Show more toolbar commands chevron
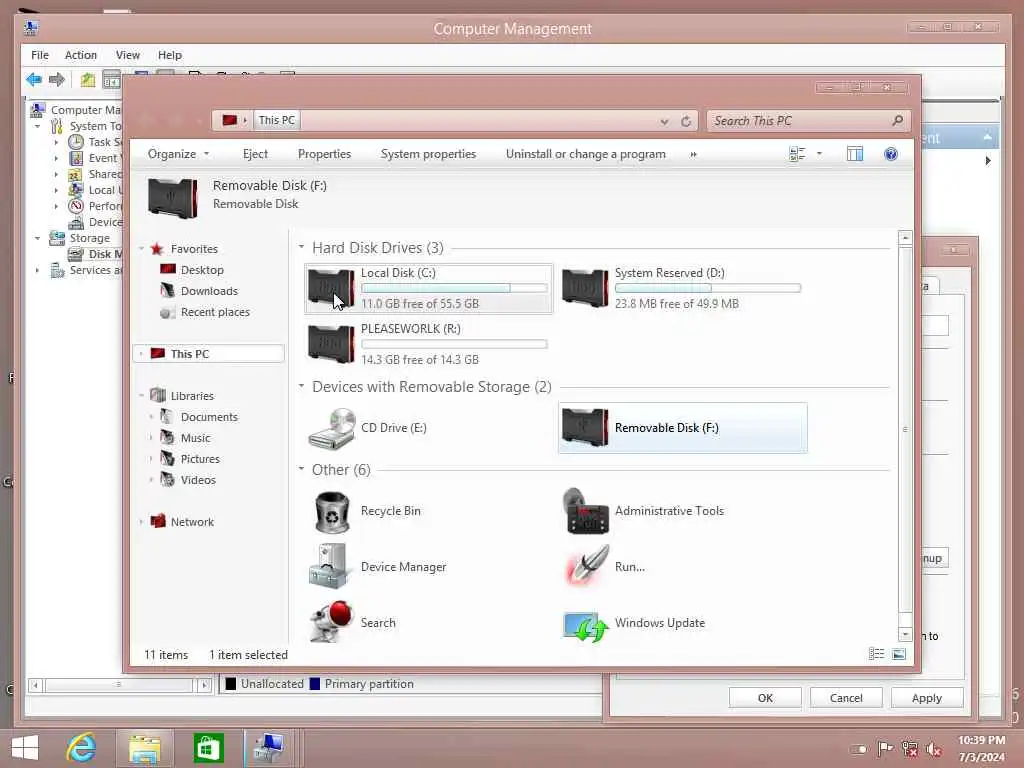The height and width of the screenshot is (768, 1024). click(694, 154)
